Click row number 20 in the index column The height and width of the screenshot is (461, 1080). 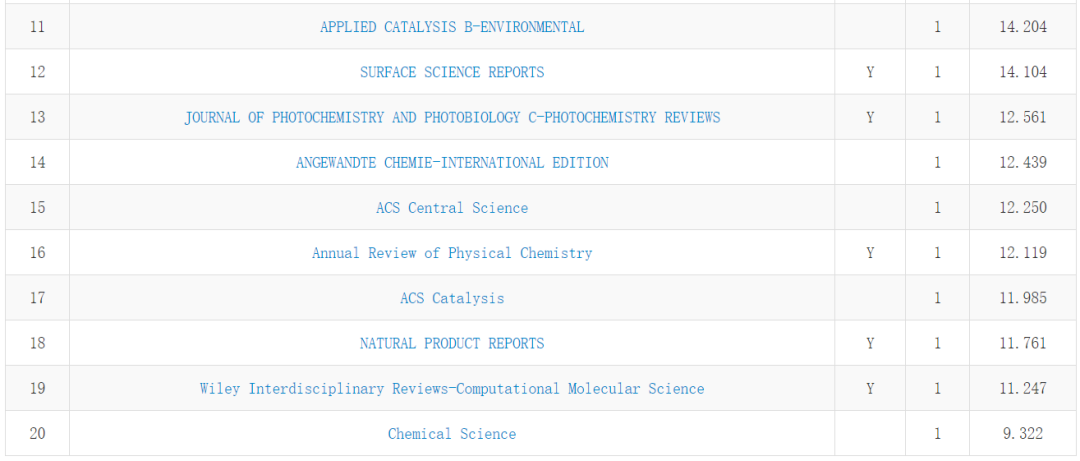[37, 433]
